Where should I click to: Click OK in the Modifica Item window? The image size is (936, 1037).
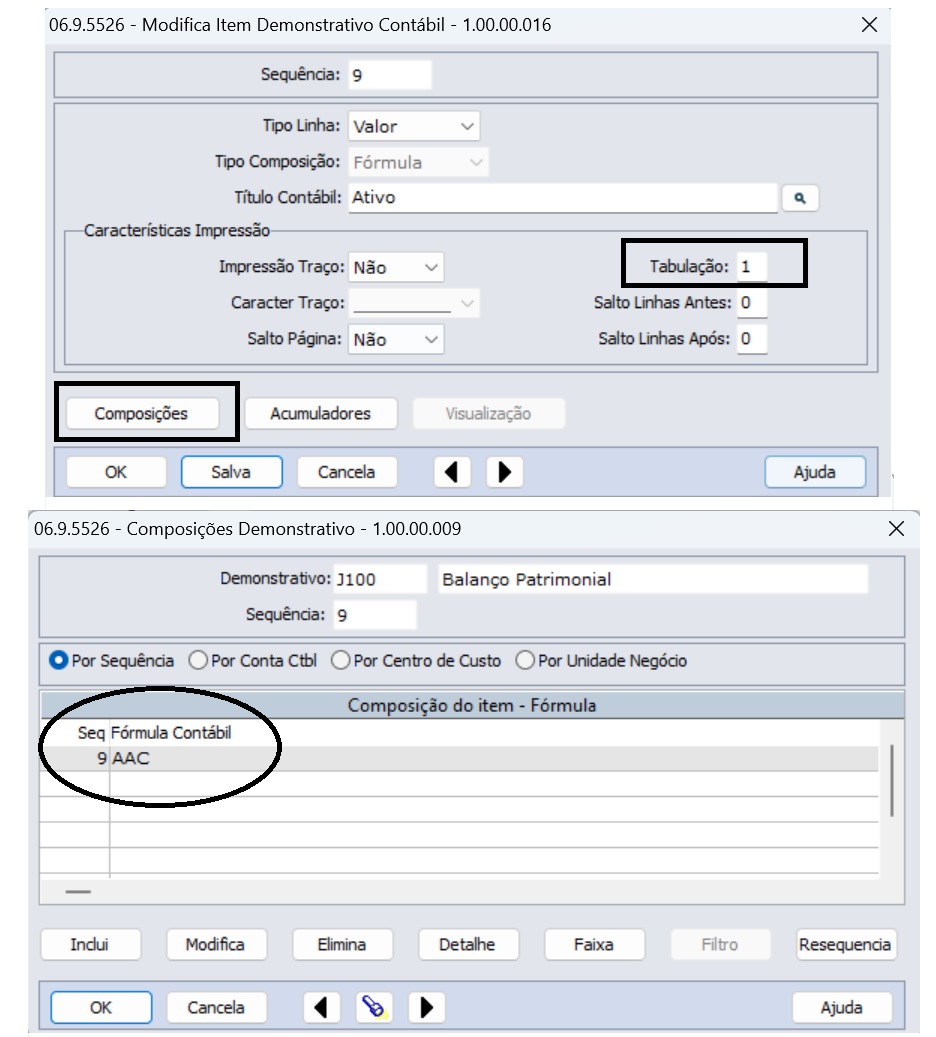pos(116,472)
